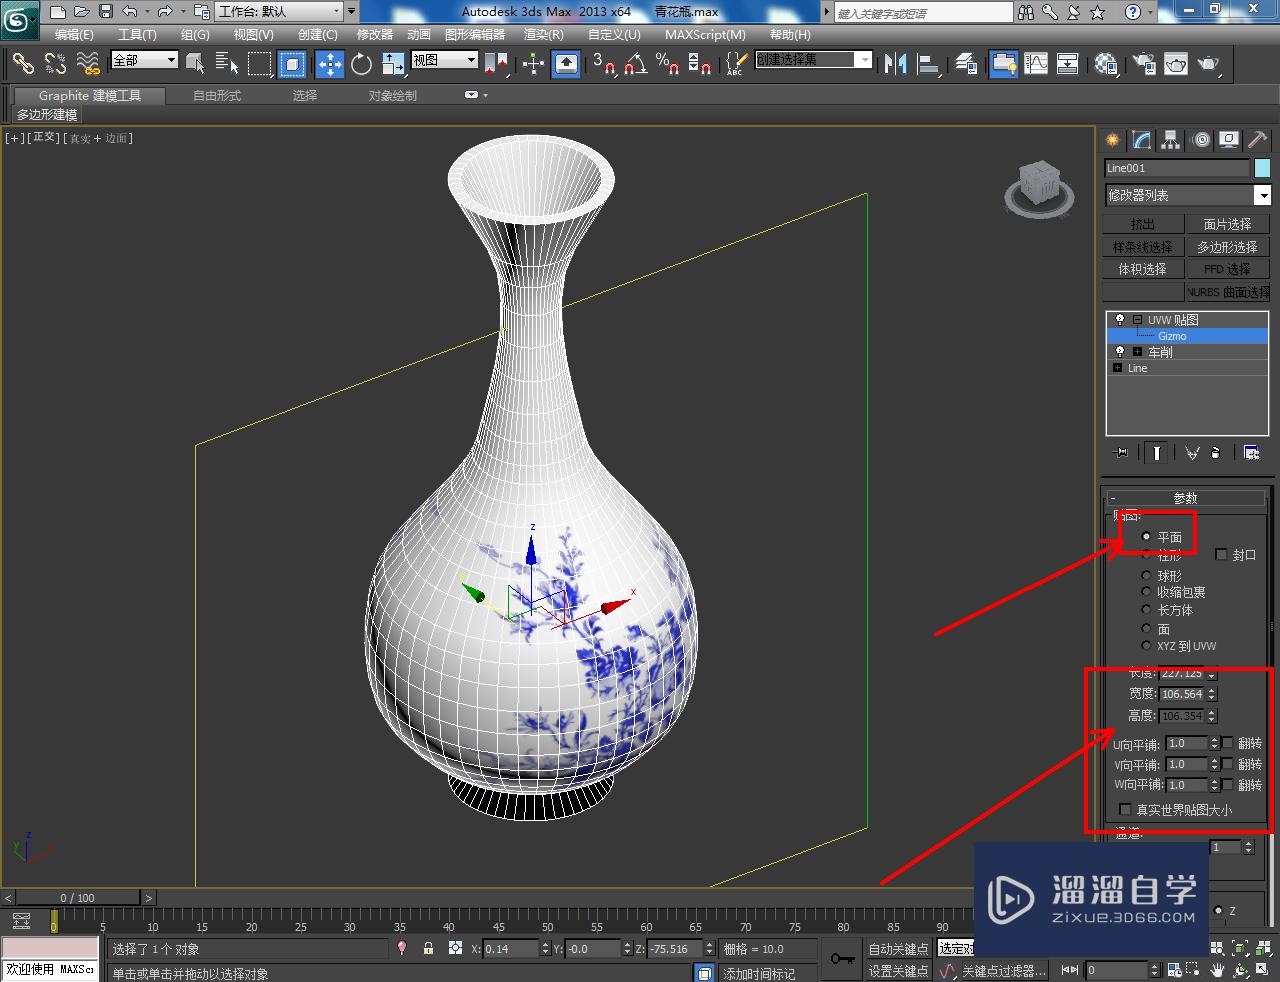
Task: Select the 平面 mapping radio button
Action: point(1146,537)
